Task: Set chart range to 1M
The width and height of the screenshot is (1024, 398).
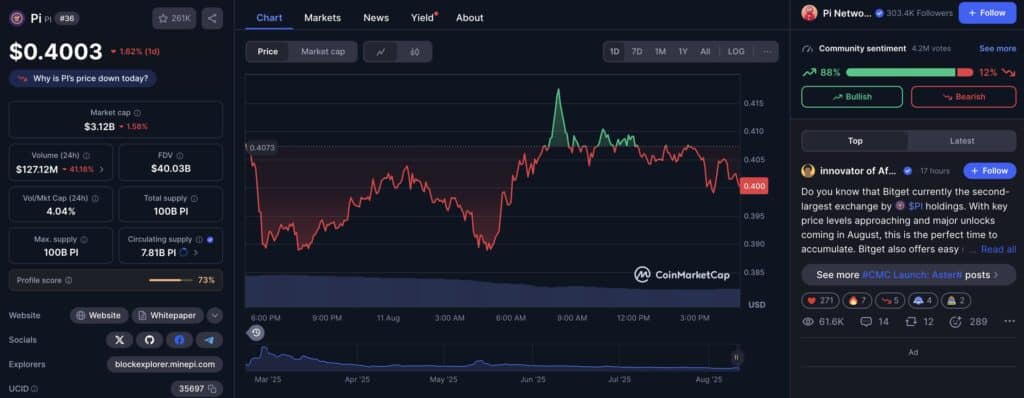Action: point(660,52)
